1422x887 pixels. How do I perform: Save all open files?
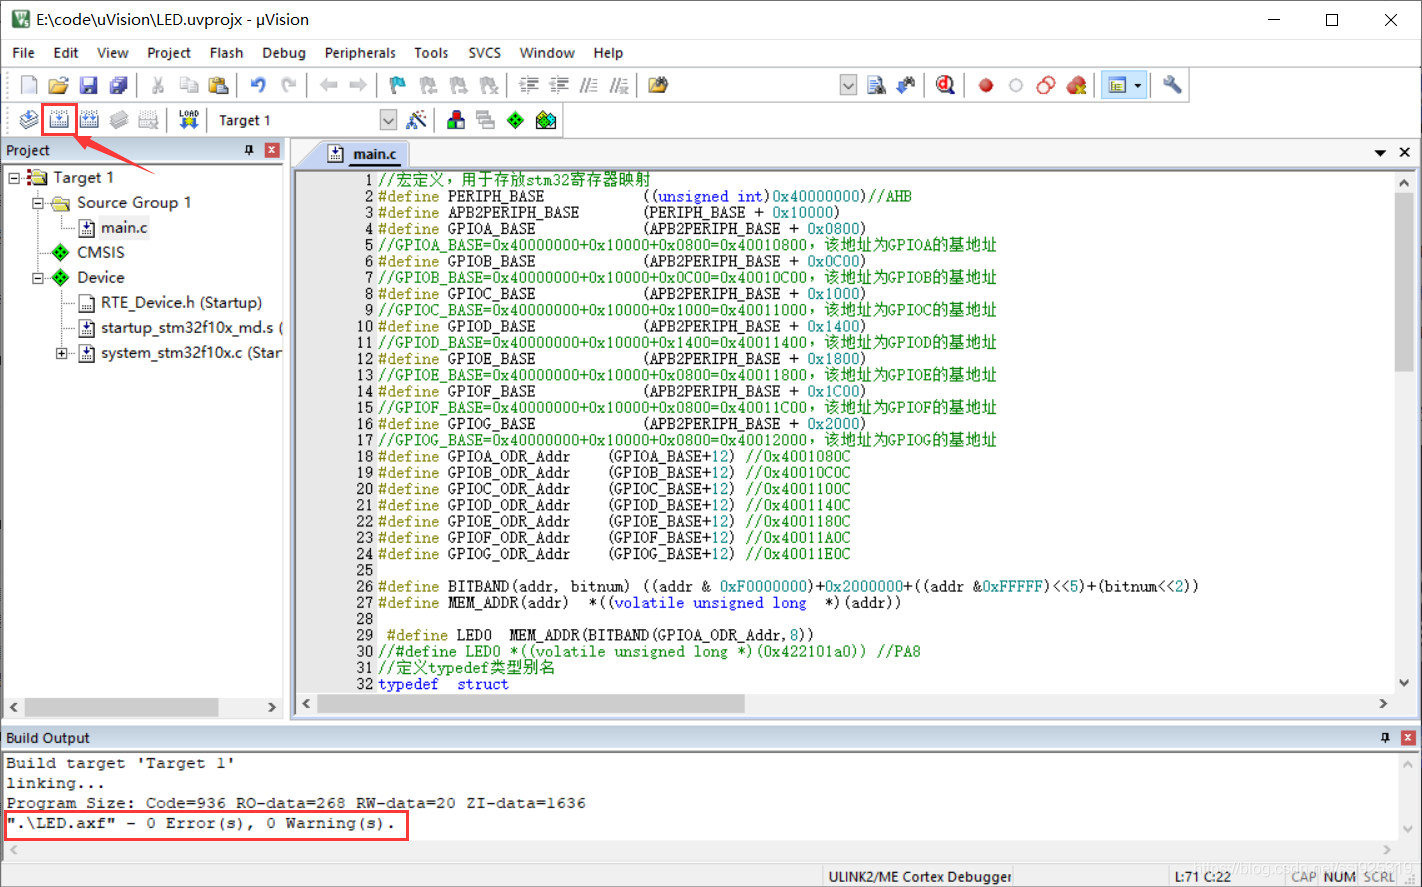[x=119, y=85]
